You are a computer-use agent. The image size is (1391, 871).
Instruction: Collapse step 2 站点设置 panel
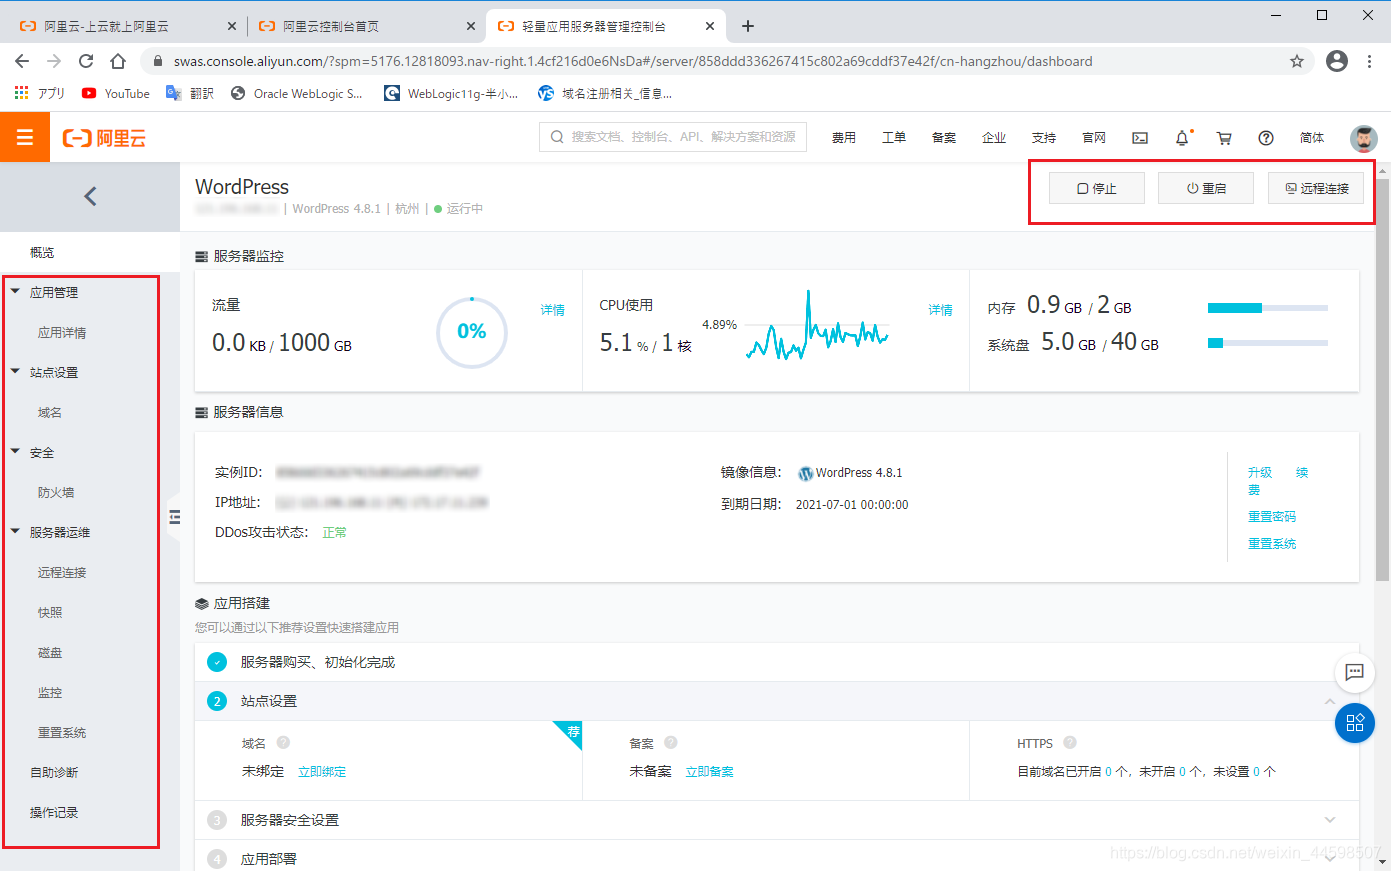click(x=1330, y=701)
